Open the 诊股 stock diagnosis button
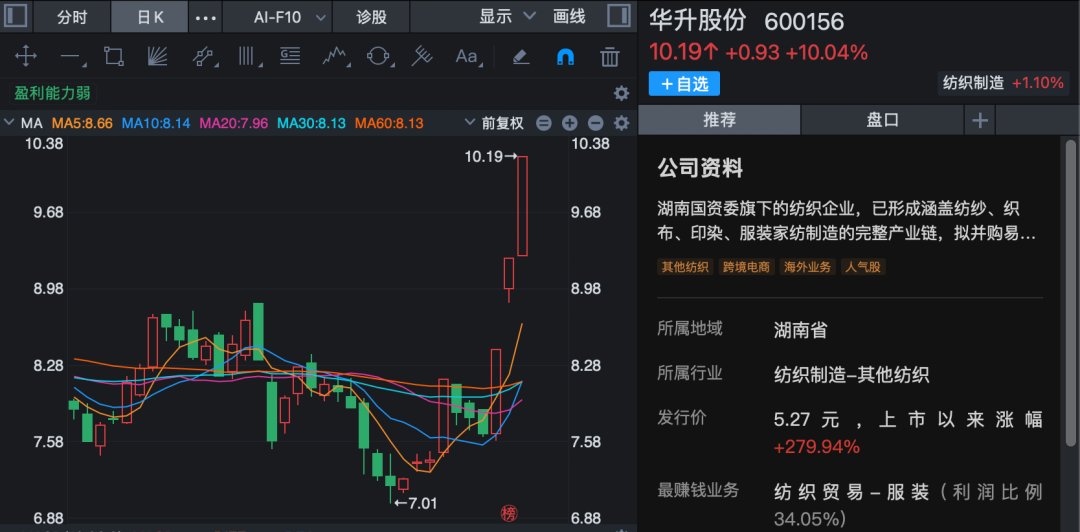Image resolution: width=1080 pixels, height=532 pixels. (371, 17)
